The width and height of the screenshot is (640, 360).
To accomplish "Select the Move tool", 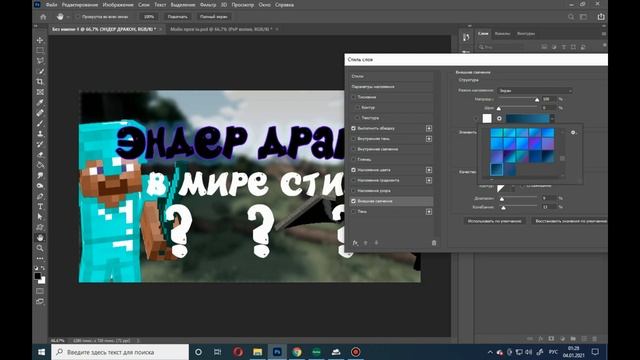I will tap(40, 40).
